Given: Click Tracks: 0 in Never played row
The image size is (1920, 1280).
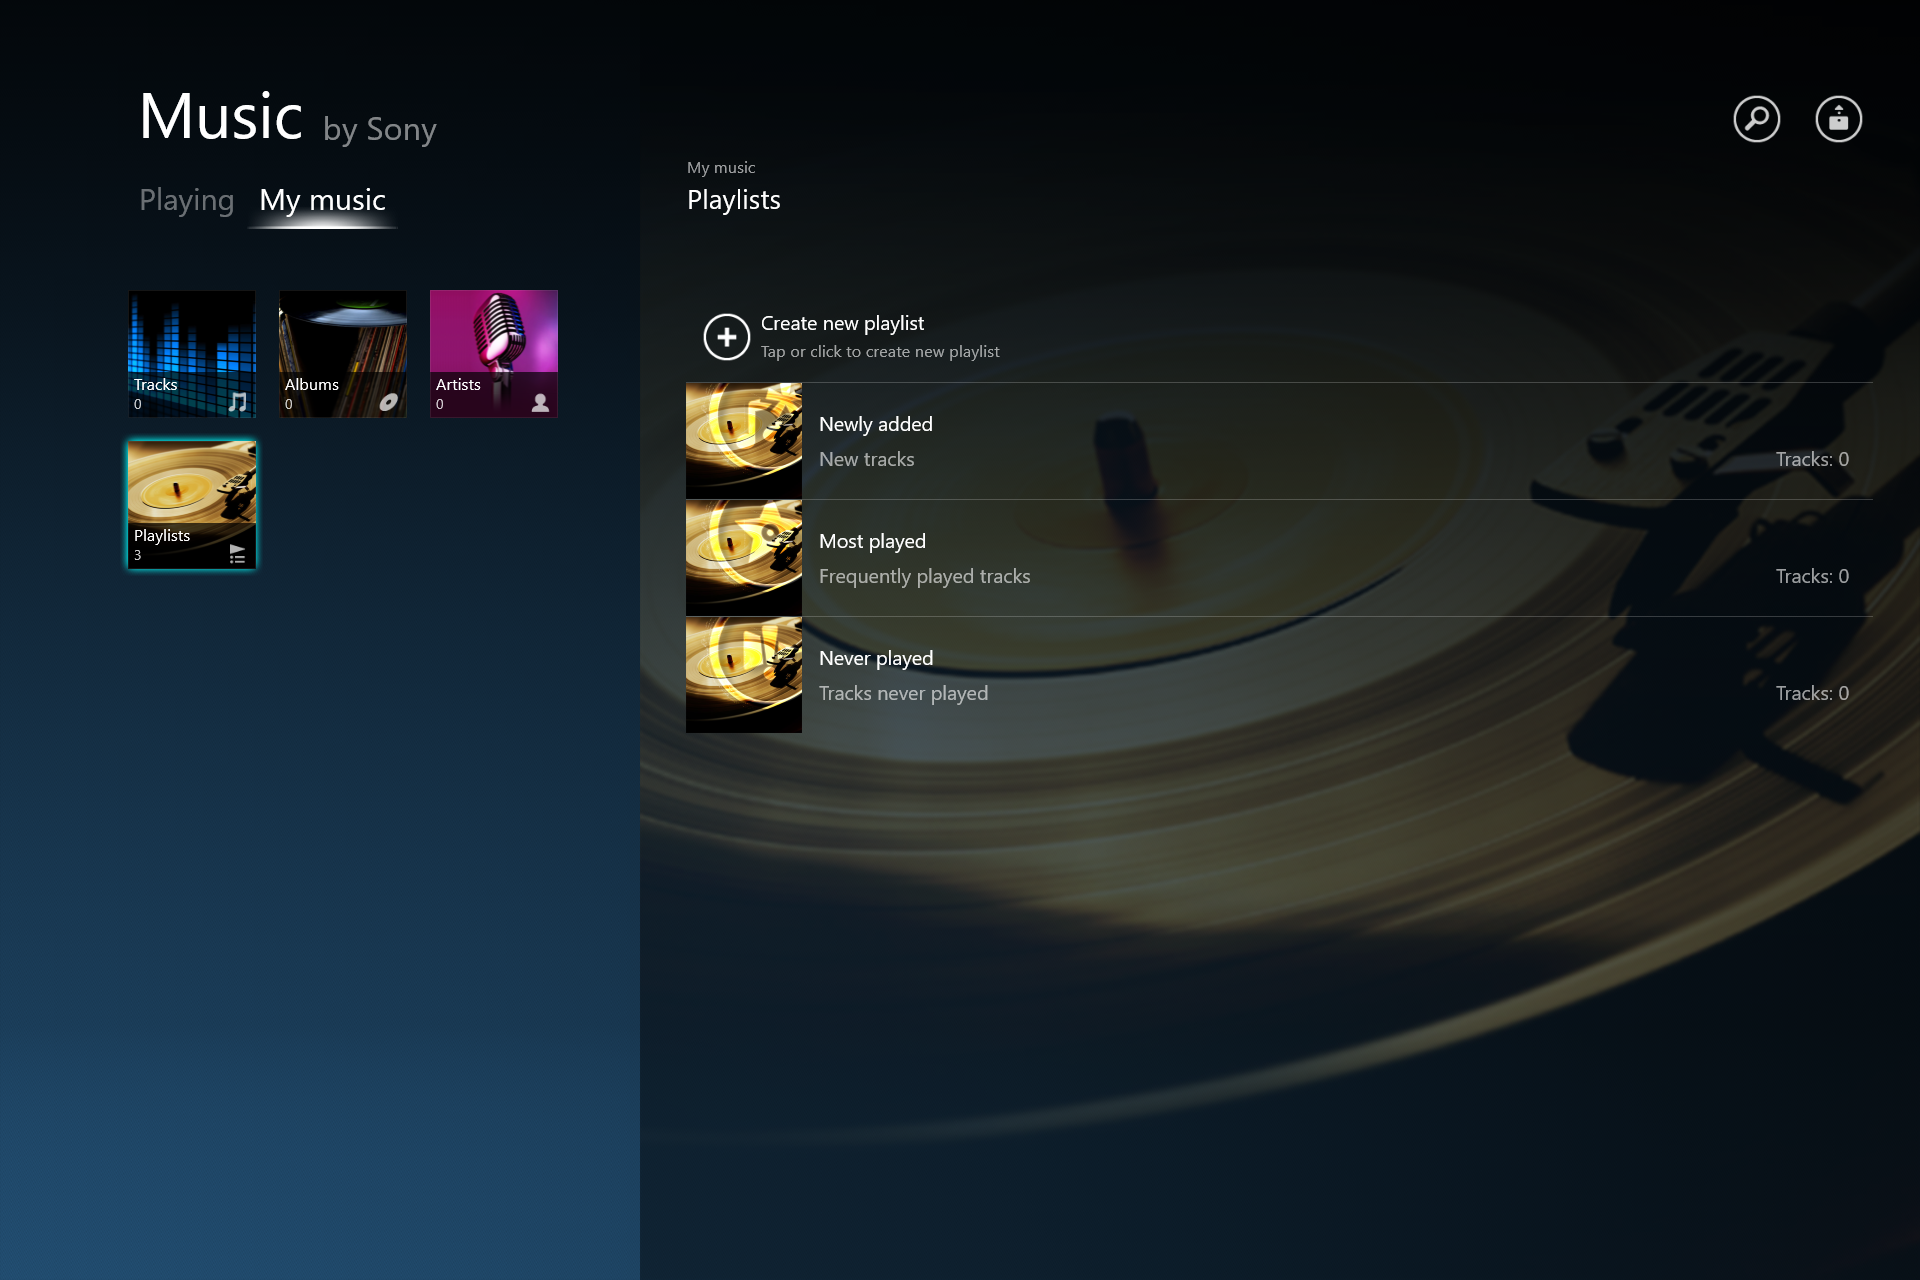Looking at the screenshot, I should [x=1812, y=693].
